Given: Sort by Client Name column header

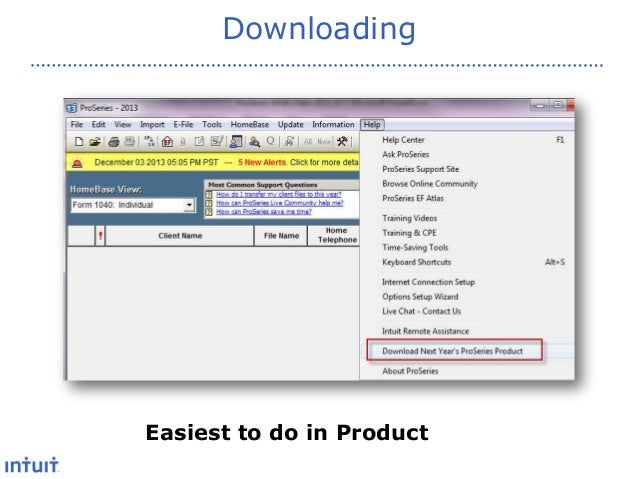Looking at the screenshot, I should pos(180,236).
